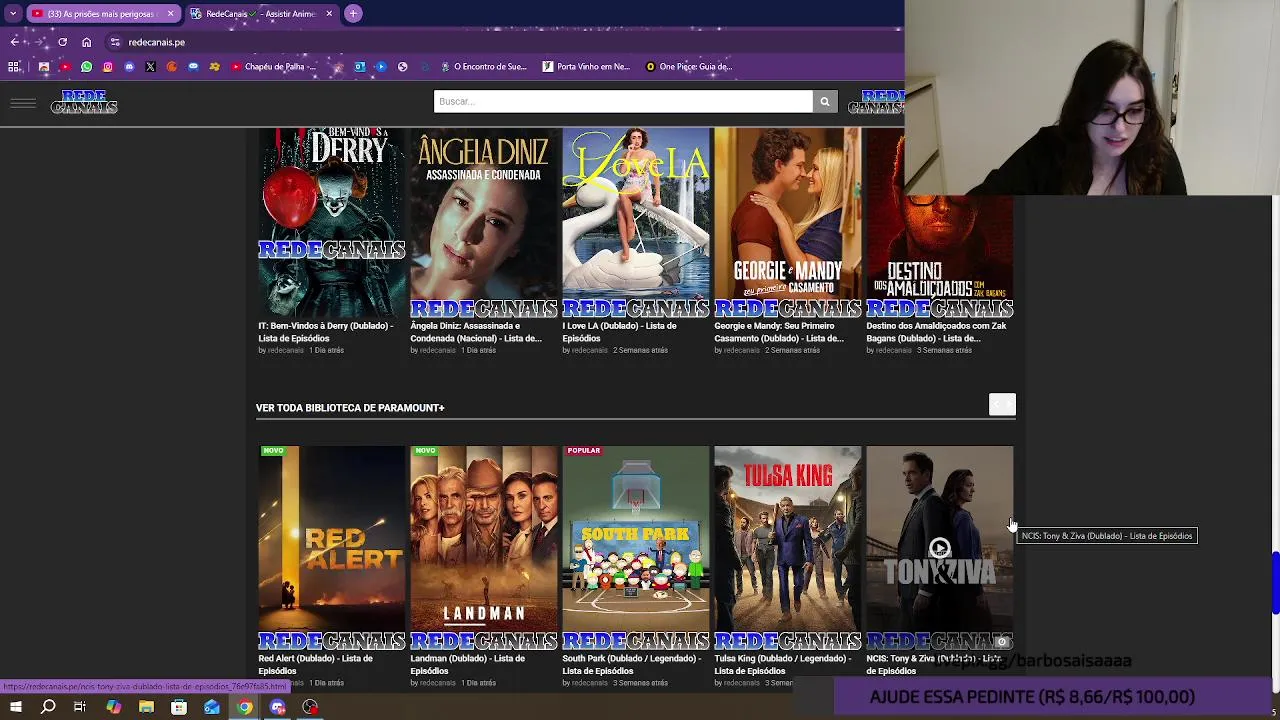Open OBS Studio from the taskbar
1280x720 pixels.
click(x=311, y=707)
